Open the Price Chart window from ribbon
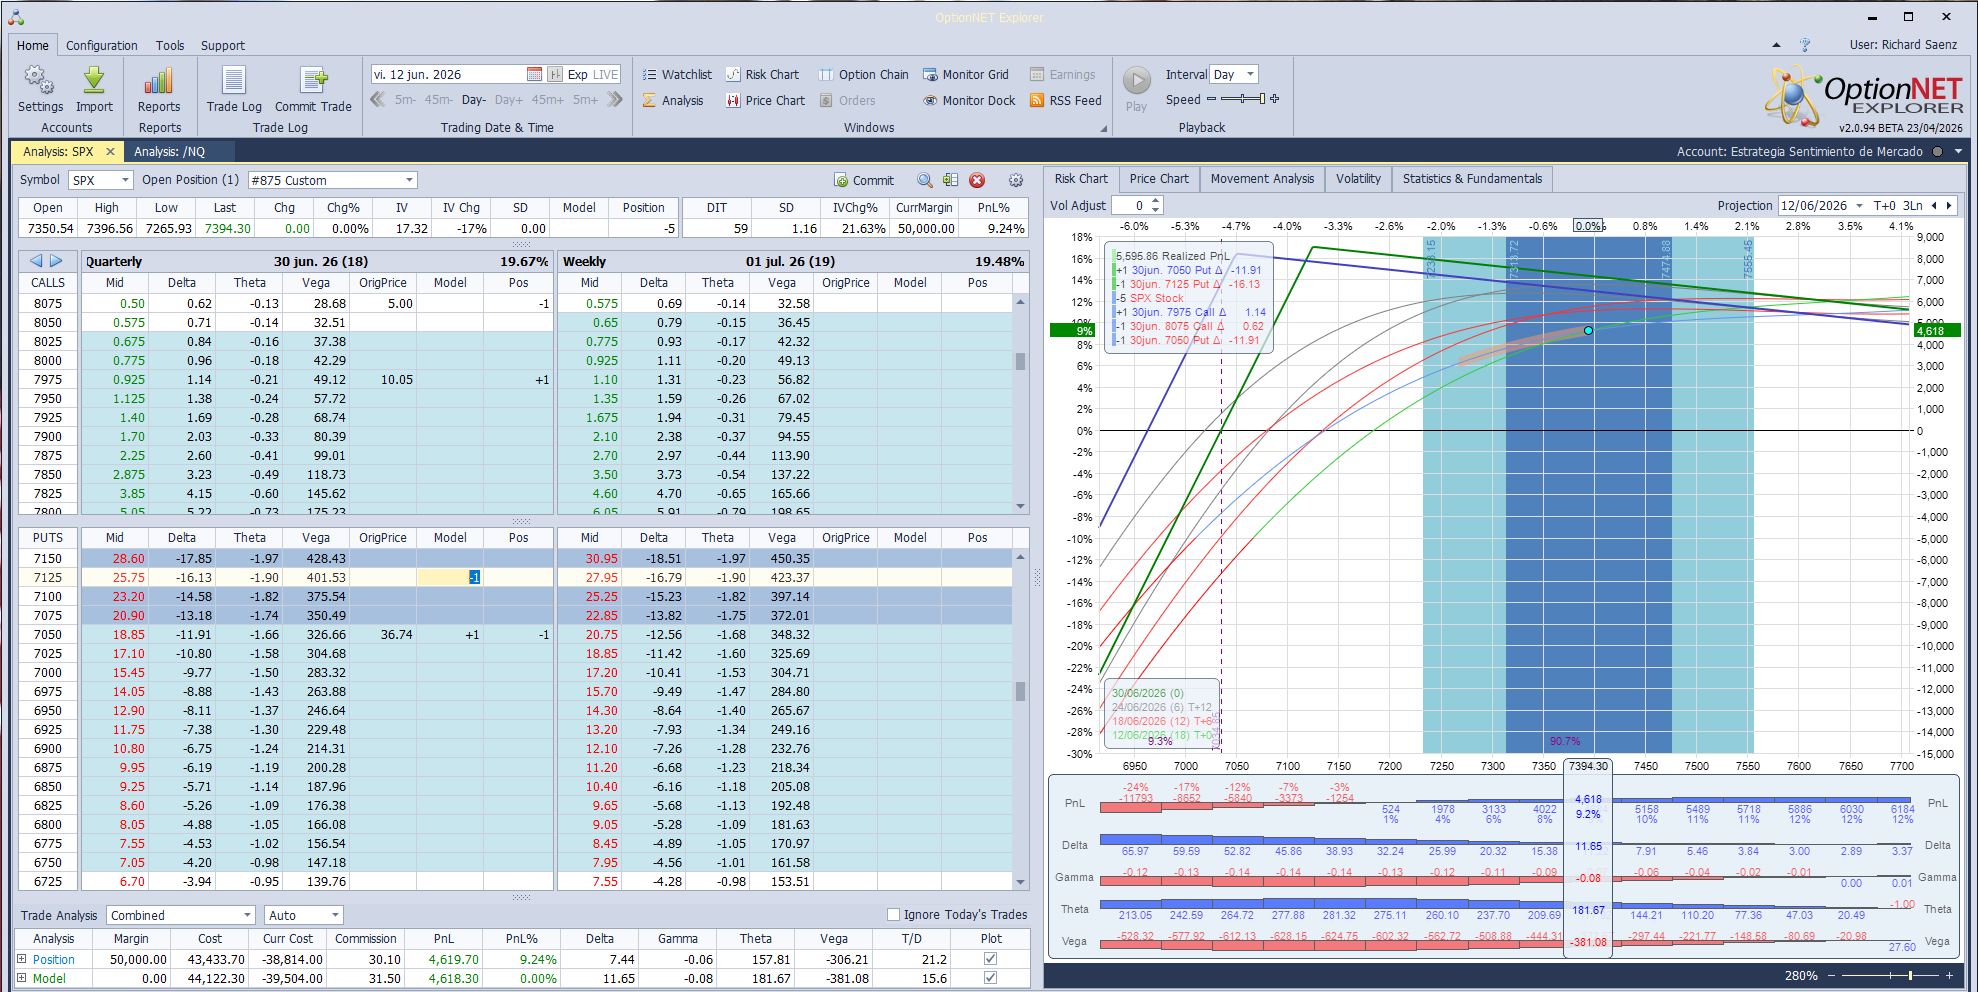Viewport: 1978px width, 992px height. click(x=765, y=100)
